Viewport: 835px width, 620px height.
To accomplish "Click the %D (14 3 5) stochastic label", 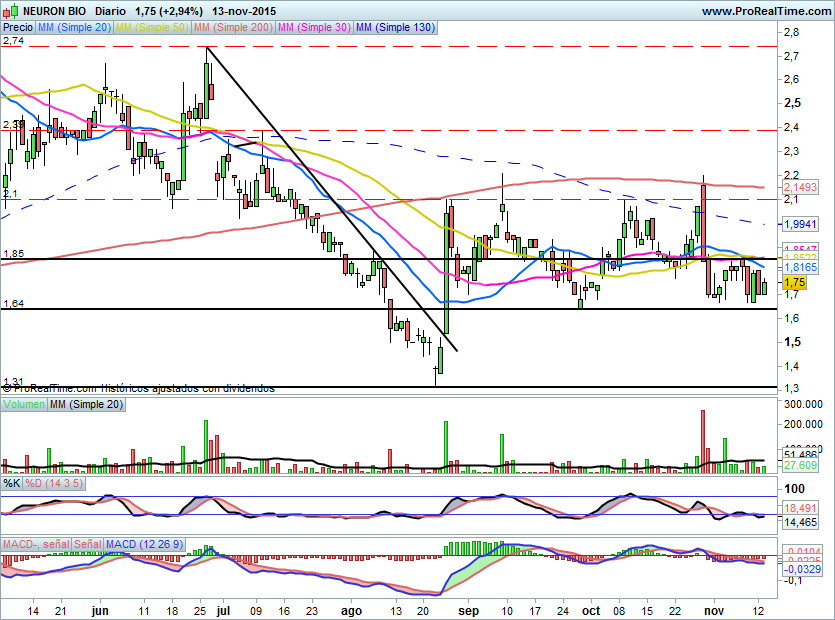I will (x=54, y=483).
